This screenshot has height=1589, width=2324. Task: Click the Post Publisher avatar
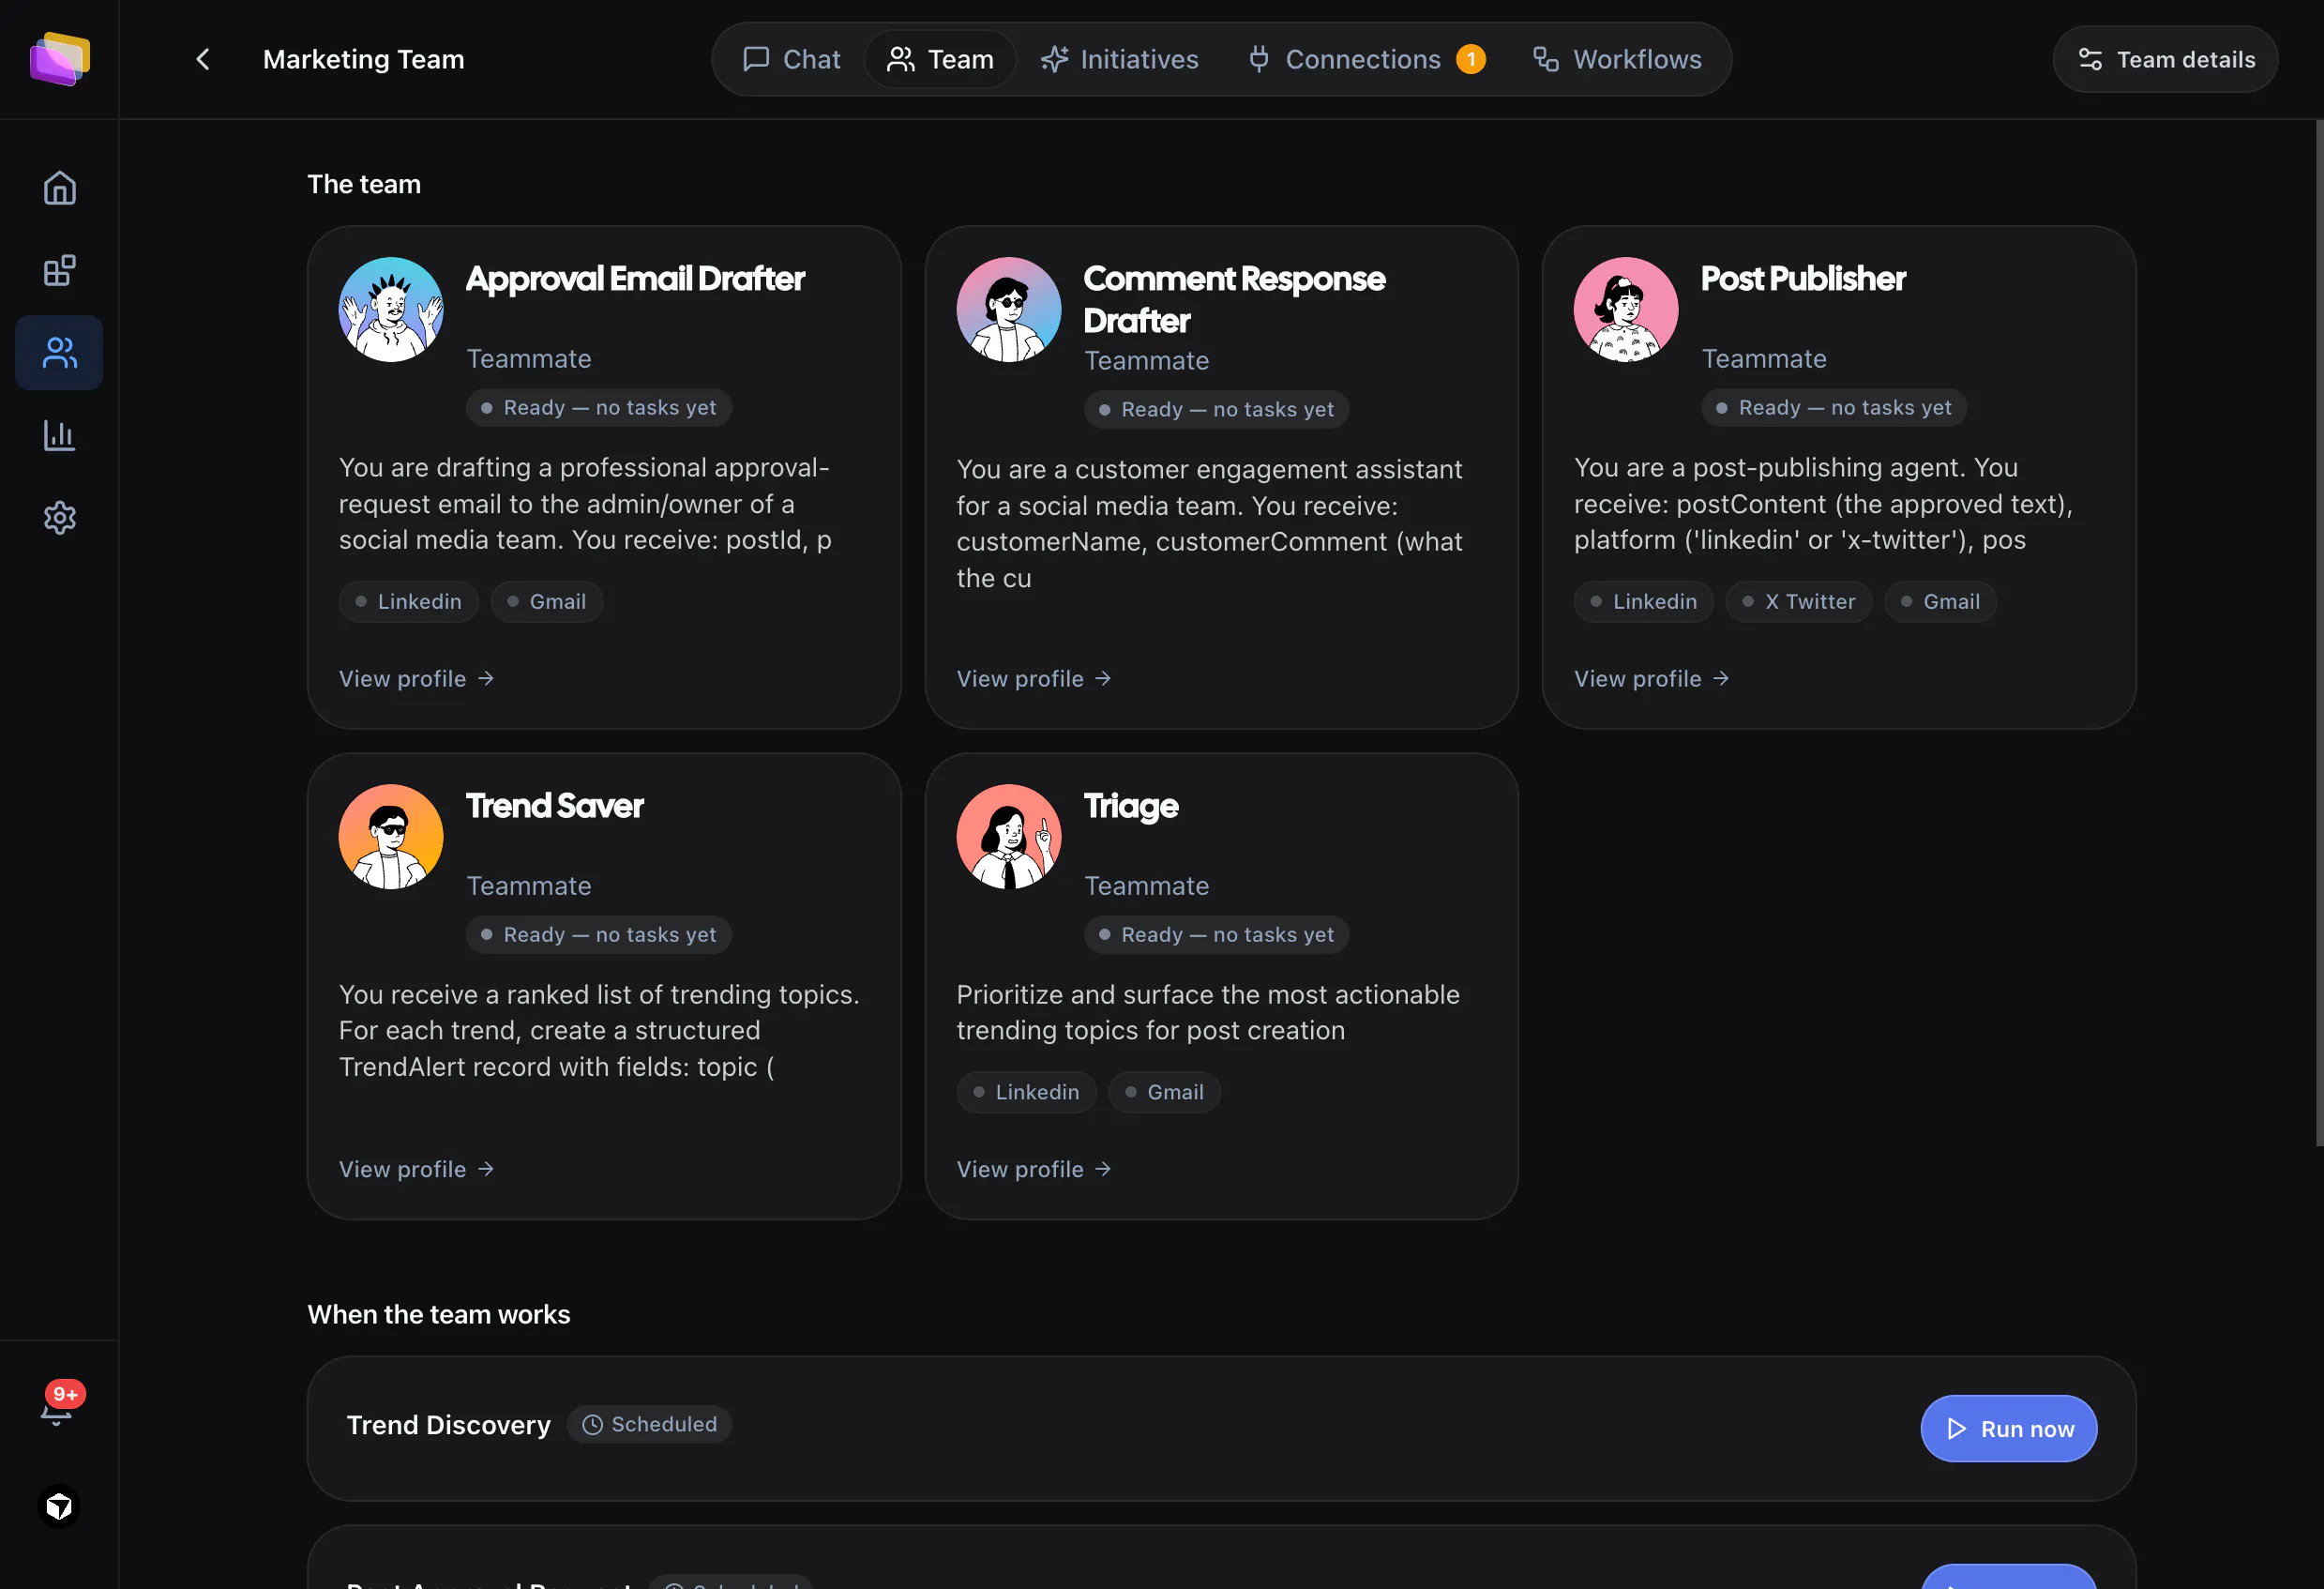tap(1626, 310)
